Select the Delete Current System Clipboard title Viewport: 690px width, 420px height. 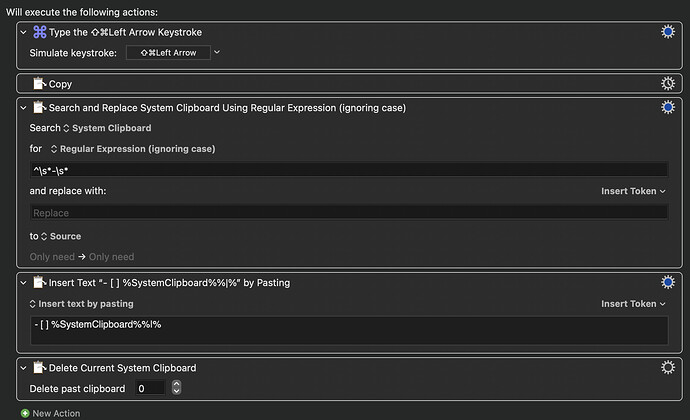click(x=122, y=368)
